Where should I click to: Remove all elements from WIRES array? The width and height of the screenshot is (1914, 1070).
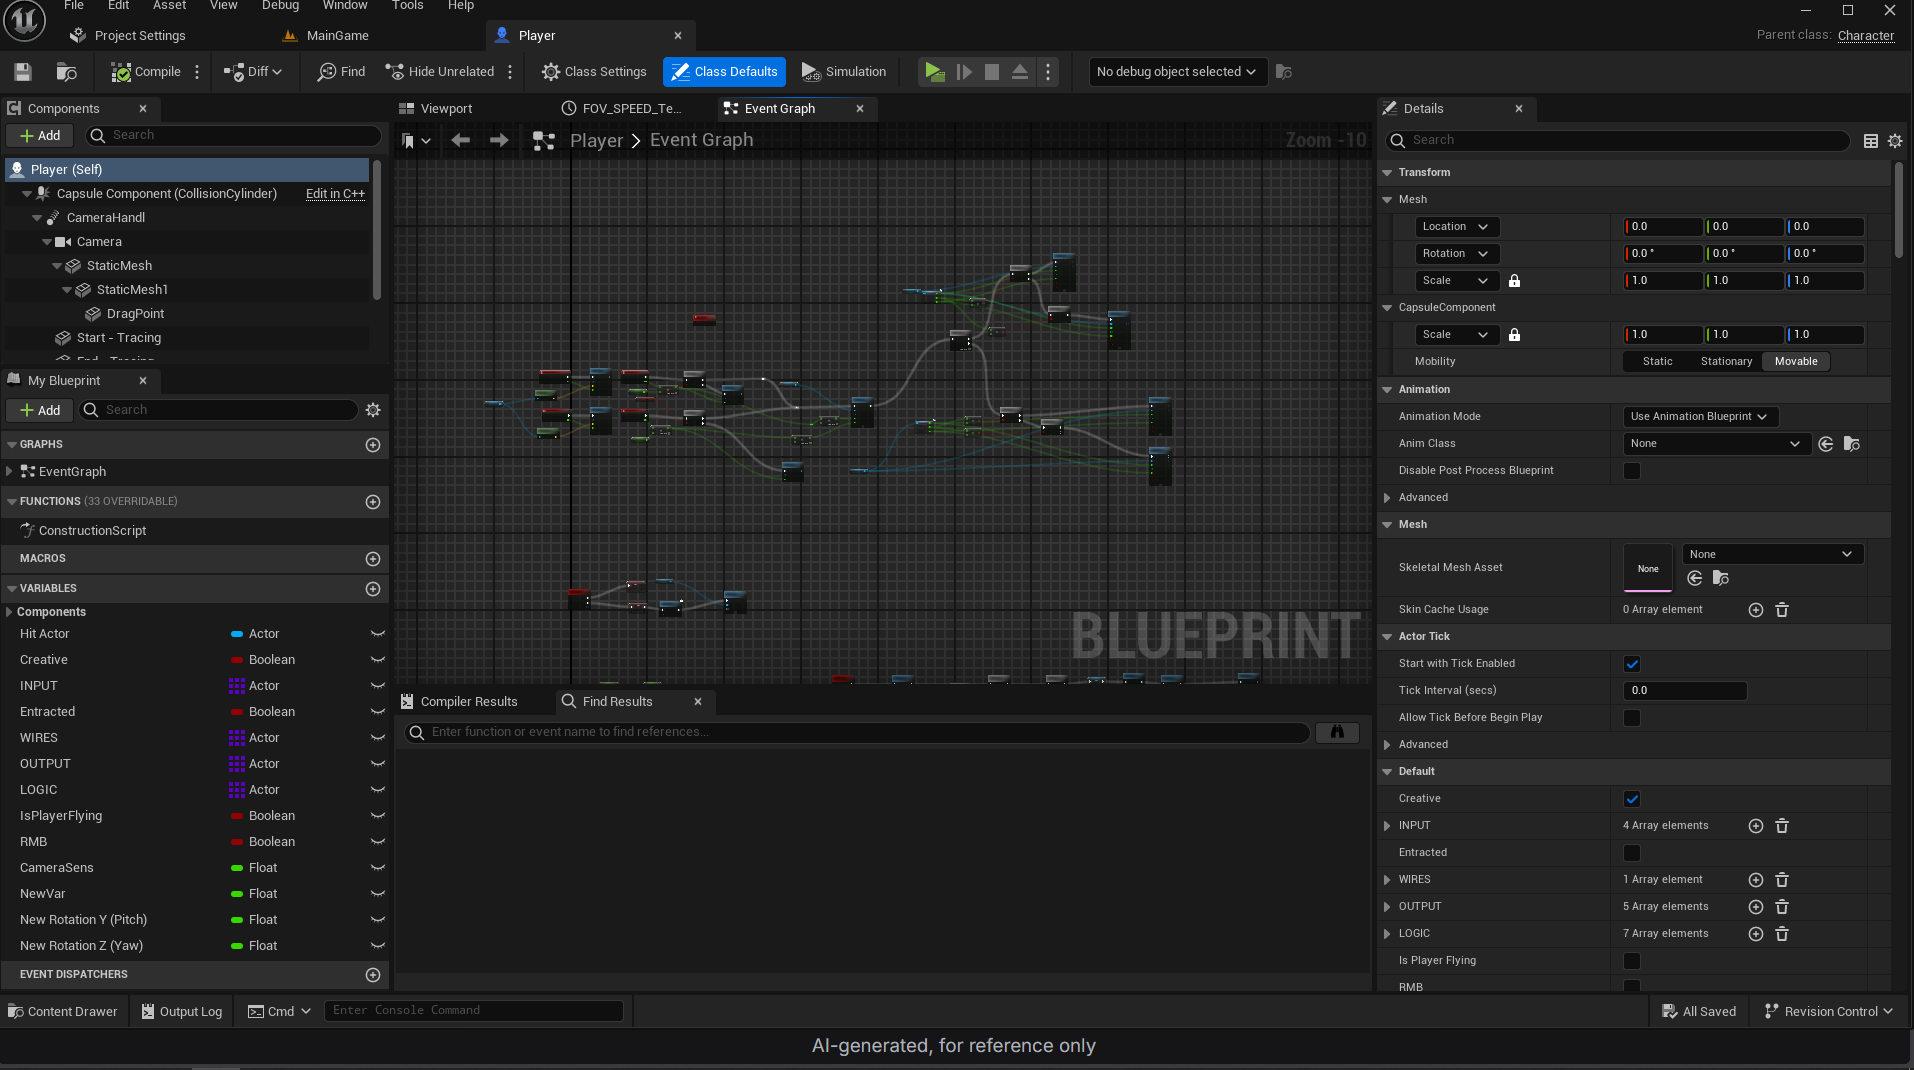tap(1782, 880)
